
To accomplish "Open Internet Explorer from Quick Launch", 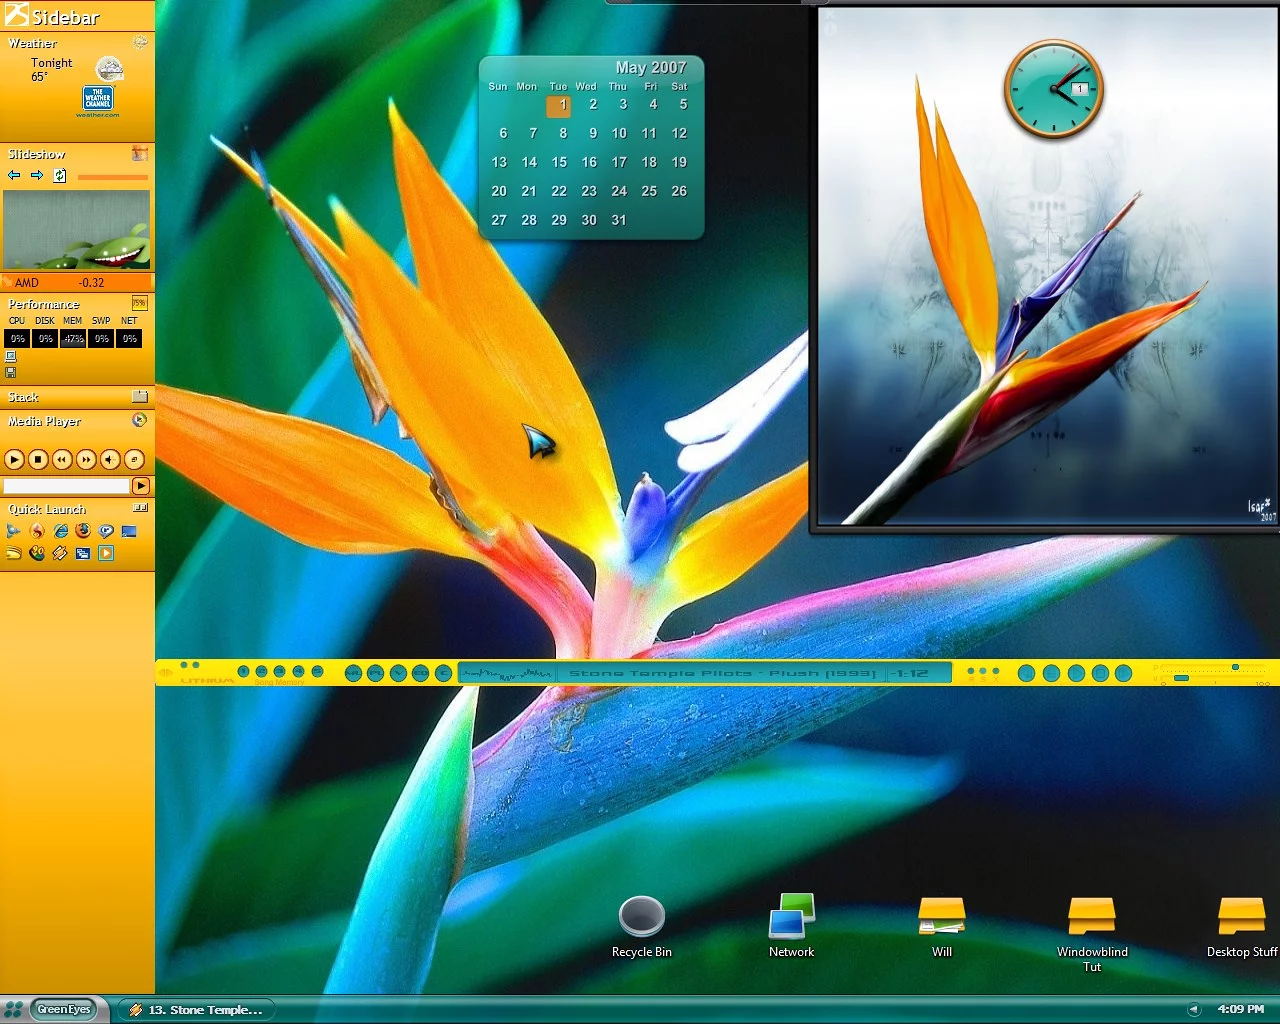I will click(60, 532).
